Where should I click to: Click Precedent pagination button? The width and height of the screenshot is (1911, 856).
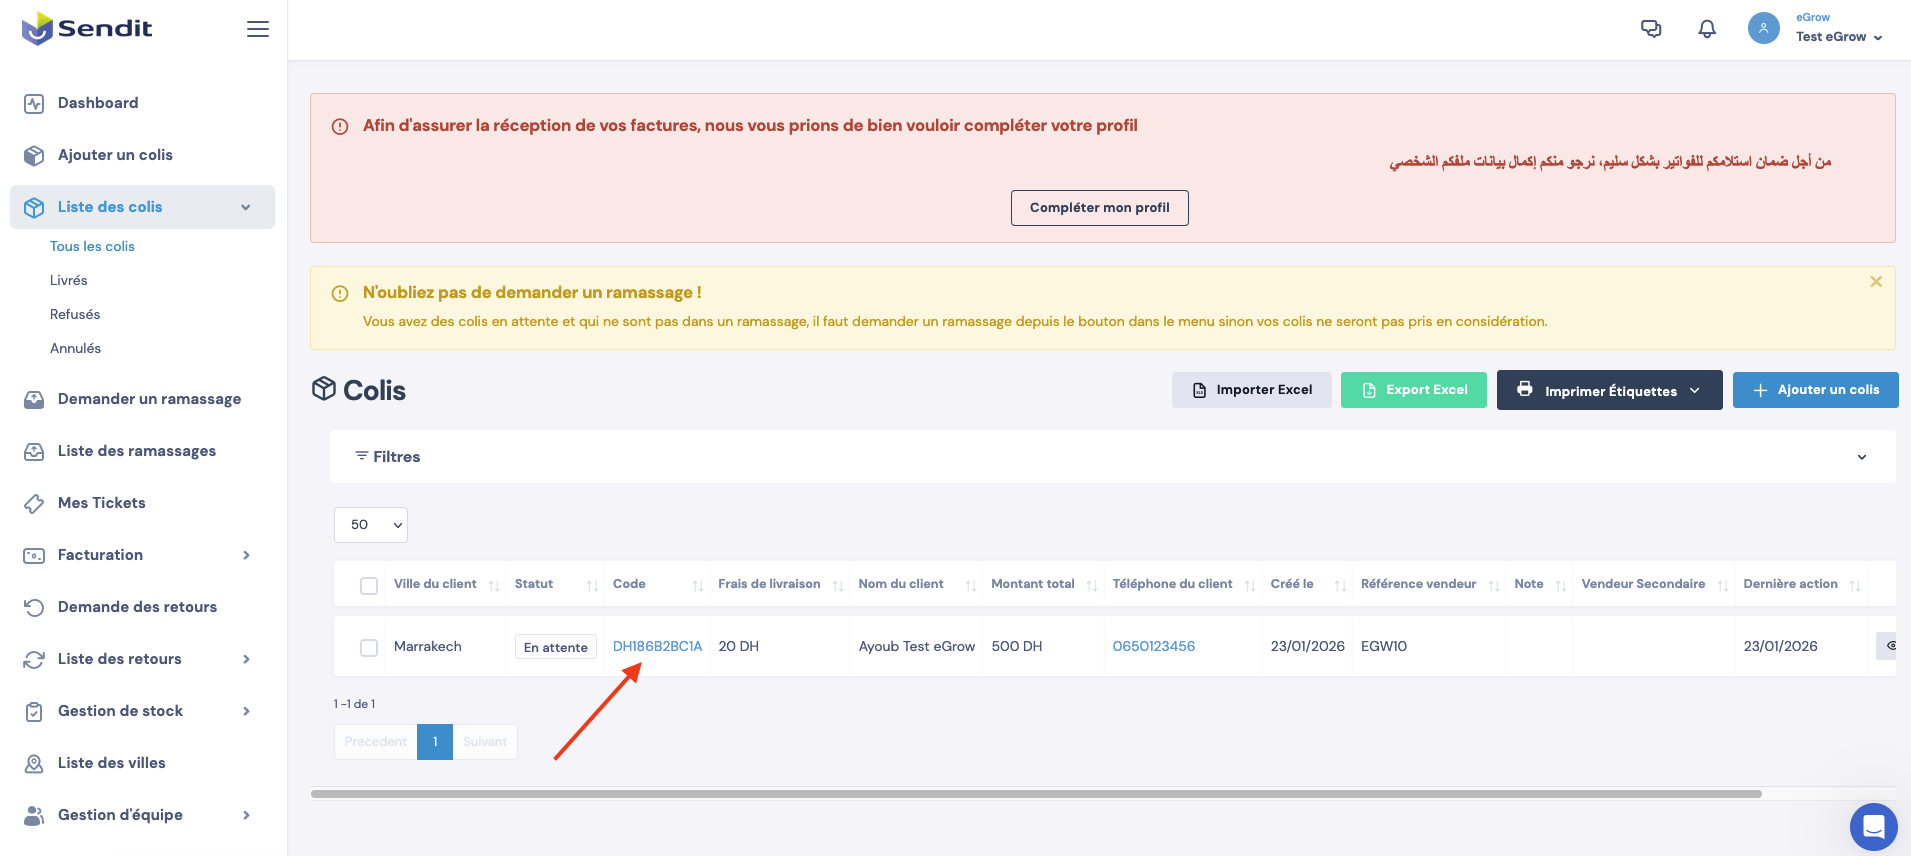coord(376,742)
